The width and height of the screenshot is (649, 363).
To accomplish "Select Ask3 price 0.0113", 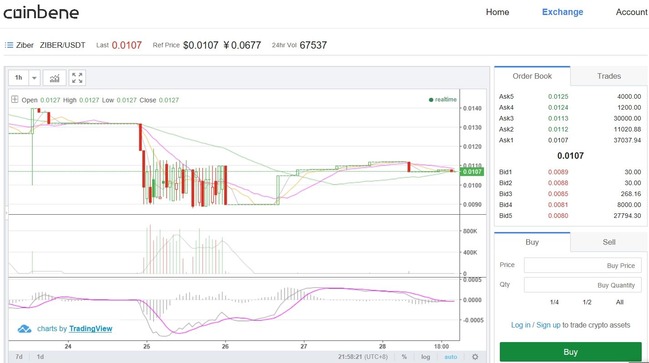I will point(558,118).
